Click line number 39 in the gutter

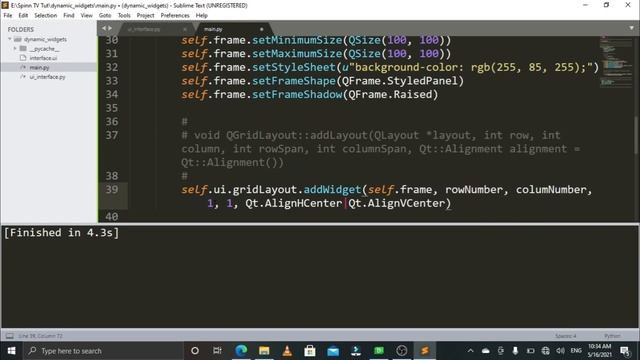click(111, 189)
